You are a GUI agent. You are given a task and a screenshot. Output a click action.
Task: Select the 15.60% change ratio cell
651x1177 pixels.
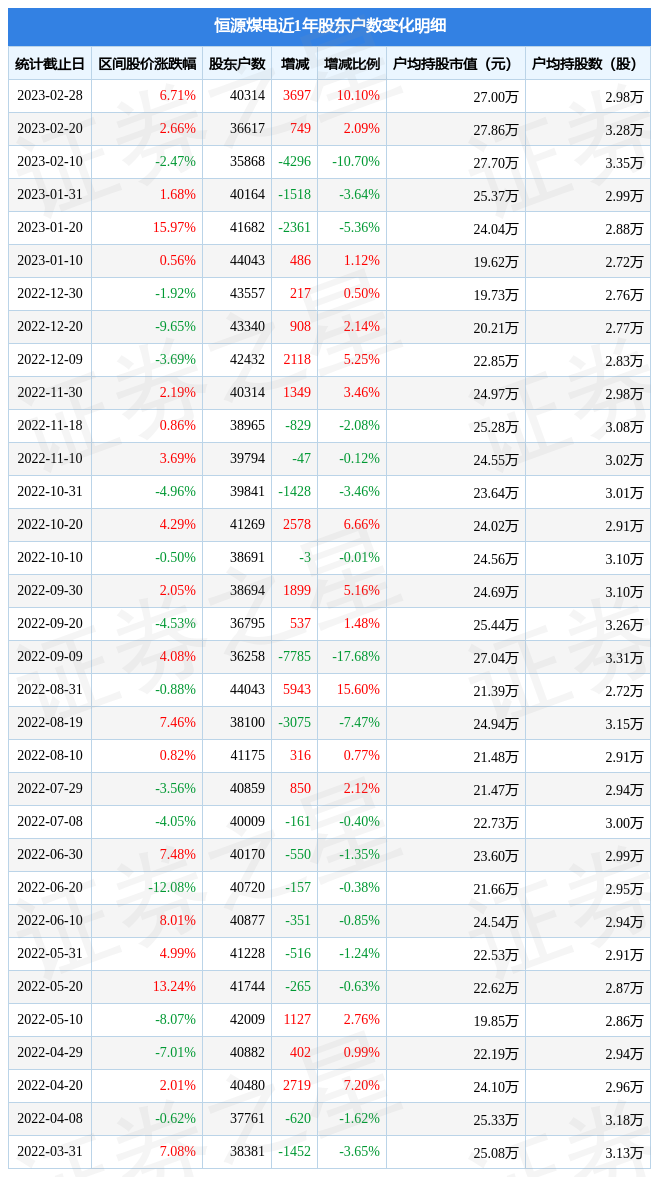point(359,690)
